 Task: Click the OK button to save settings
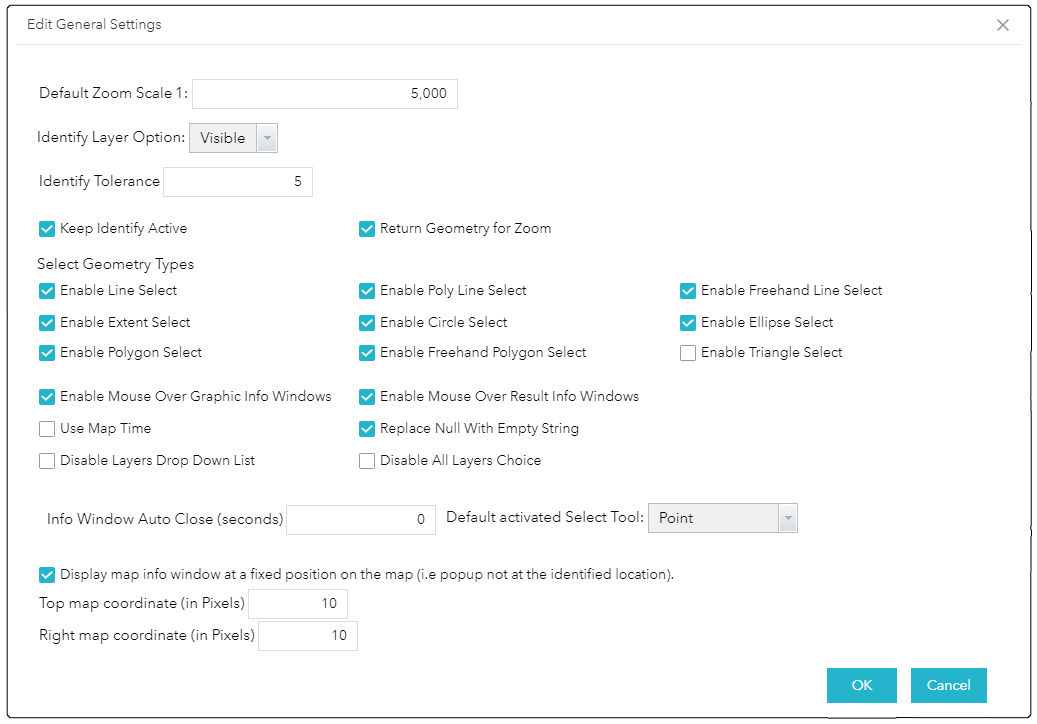pyautogui.click(x=861, y=685)
